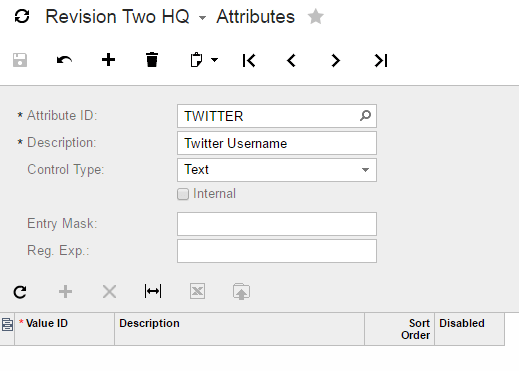519x371 pixels.
Task: Sort by the Value ID column header
Action: click(x=65, y=329)
